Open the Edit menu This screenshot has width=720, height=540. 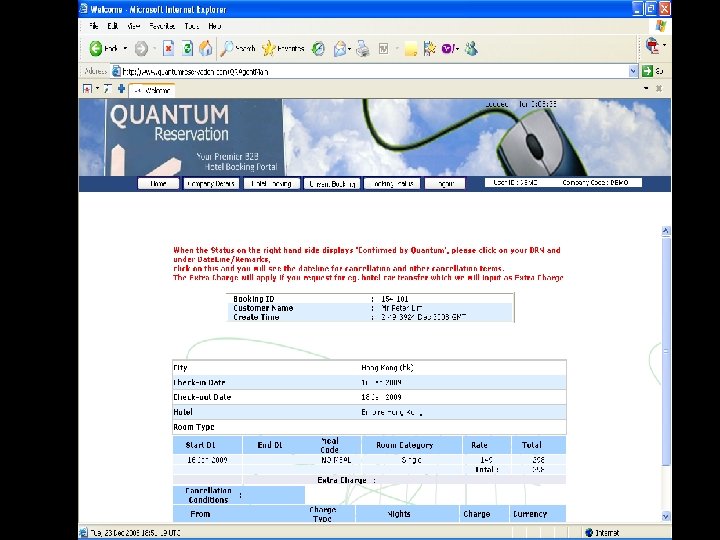click(x=112, y=26)
